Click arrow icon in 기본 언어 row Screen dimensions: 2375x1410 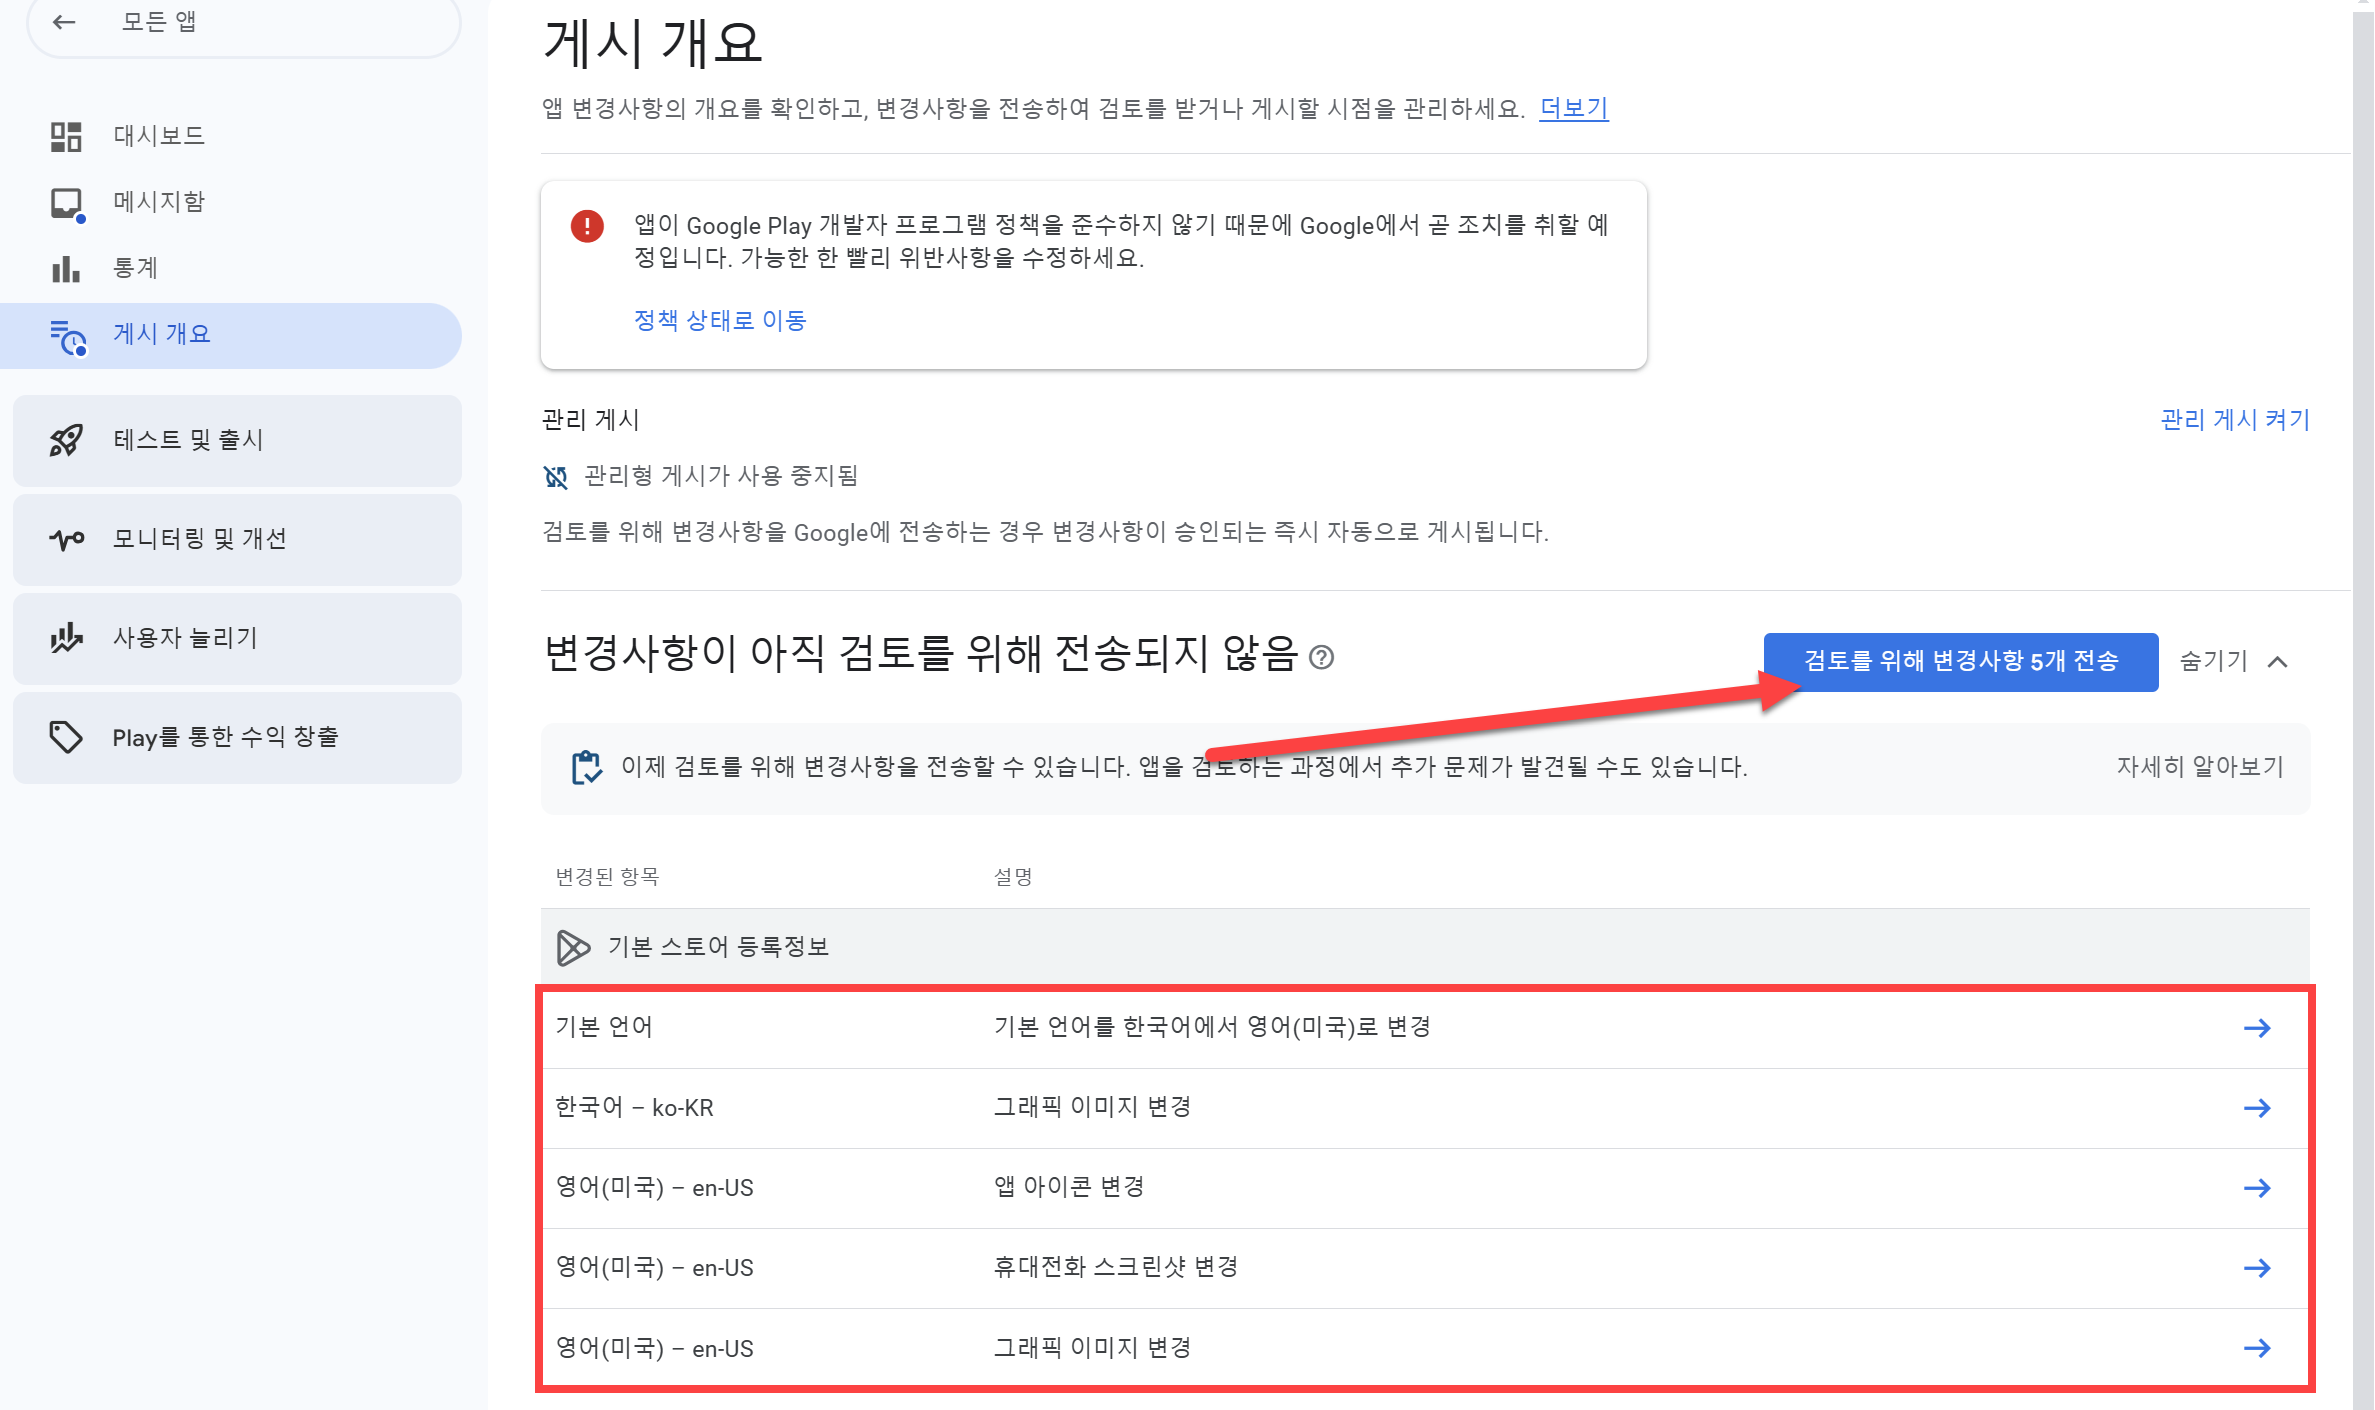(2256, 1028)
